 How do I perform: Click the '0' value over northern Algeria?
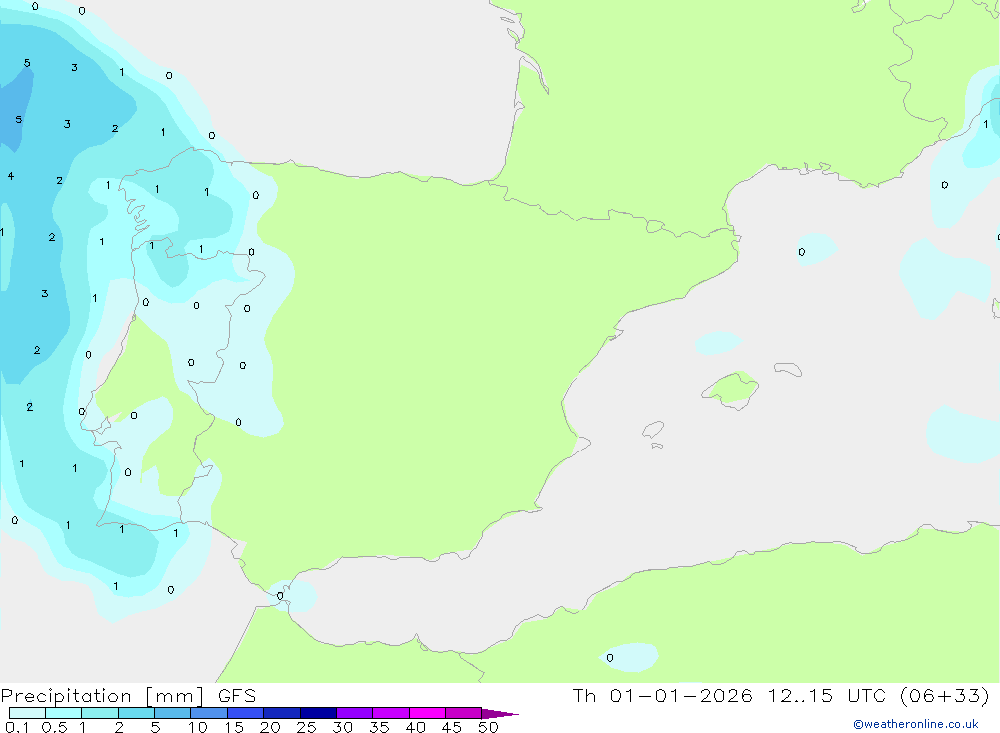[610, 658]
